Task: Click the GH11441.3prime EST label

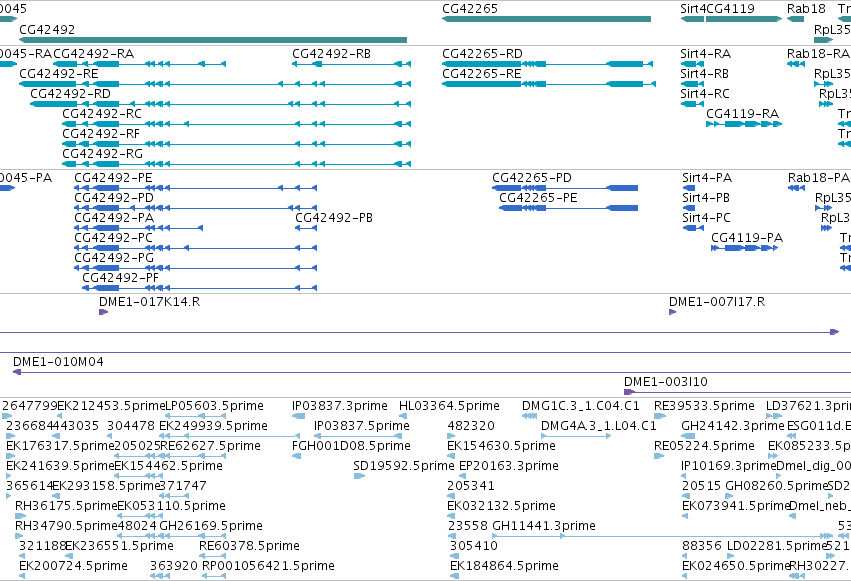Action: [544, 527]
